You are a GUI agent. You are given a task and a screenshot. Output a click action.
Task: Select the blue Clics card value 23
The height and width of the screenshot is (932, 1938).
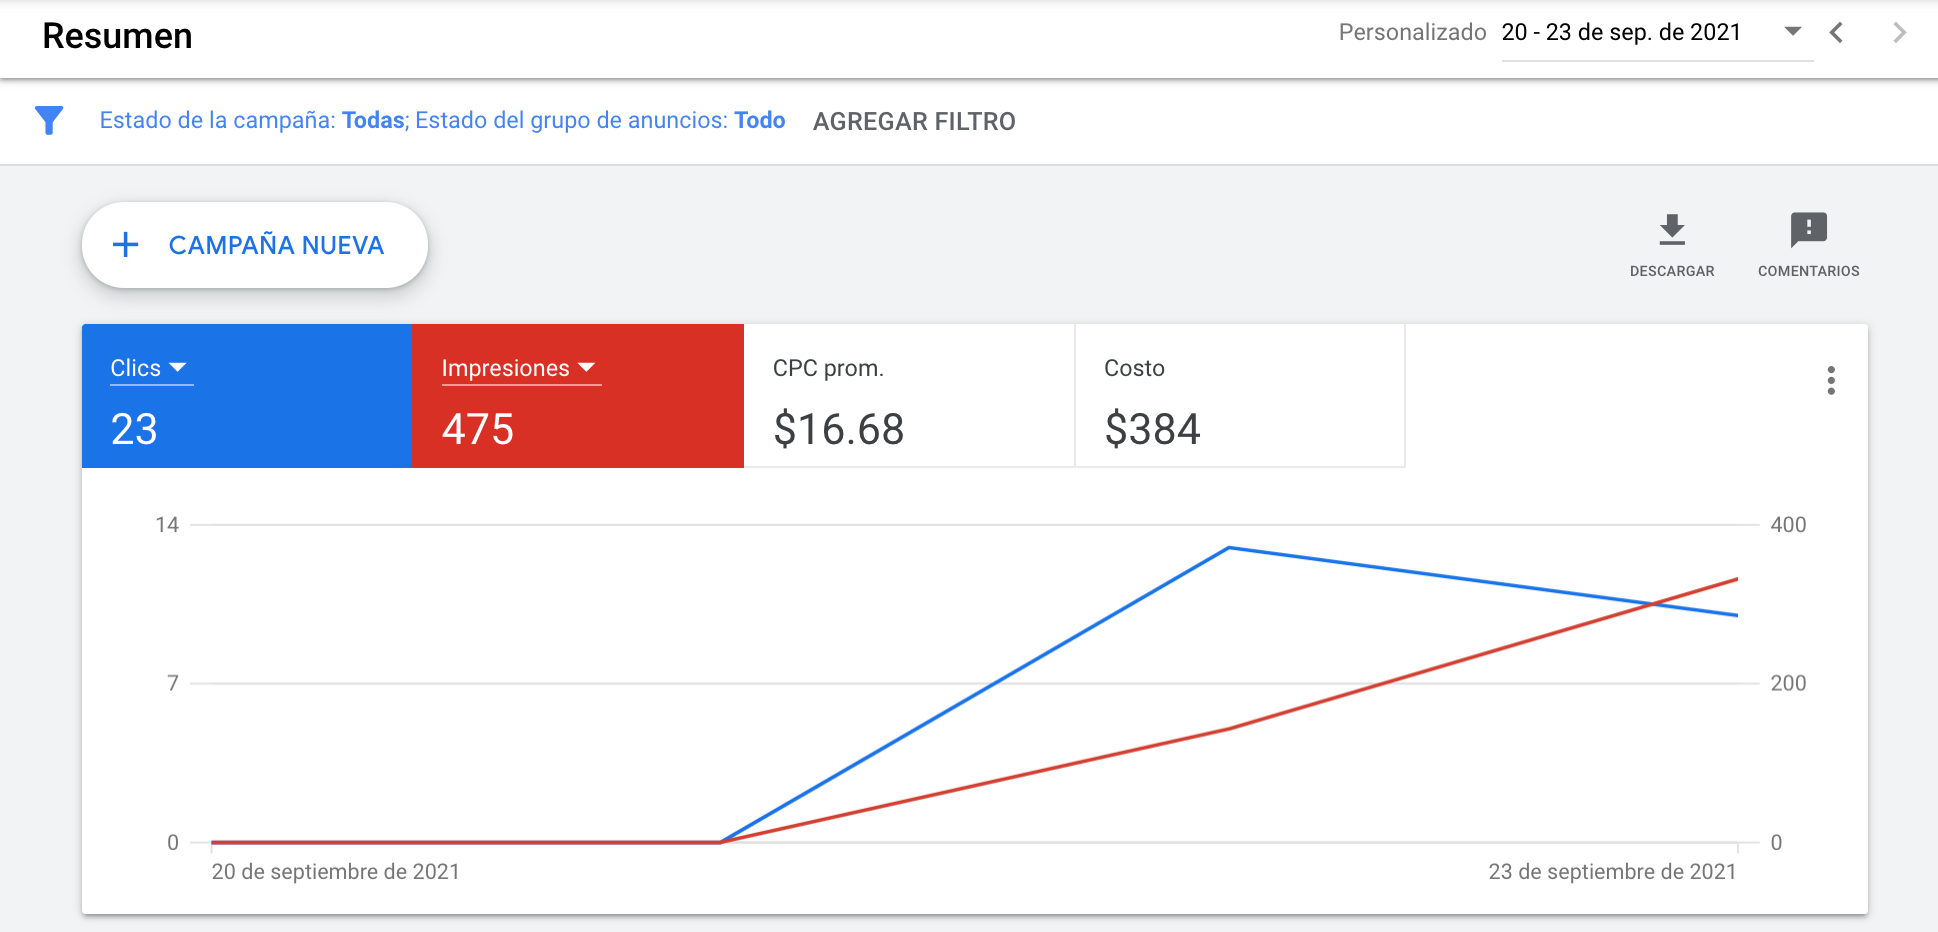134,430
